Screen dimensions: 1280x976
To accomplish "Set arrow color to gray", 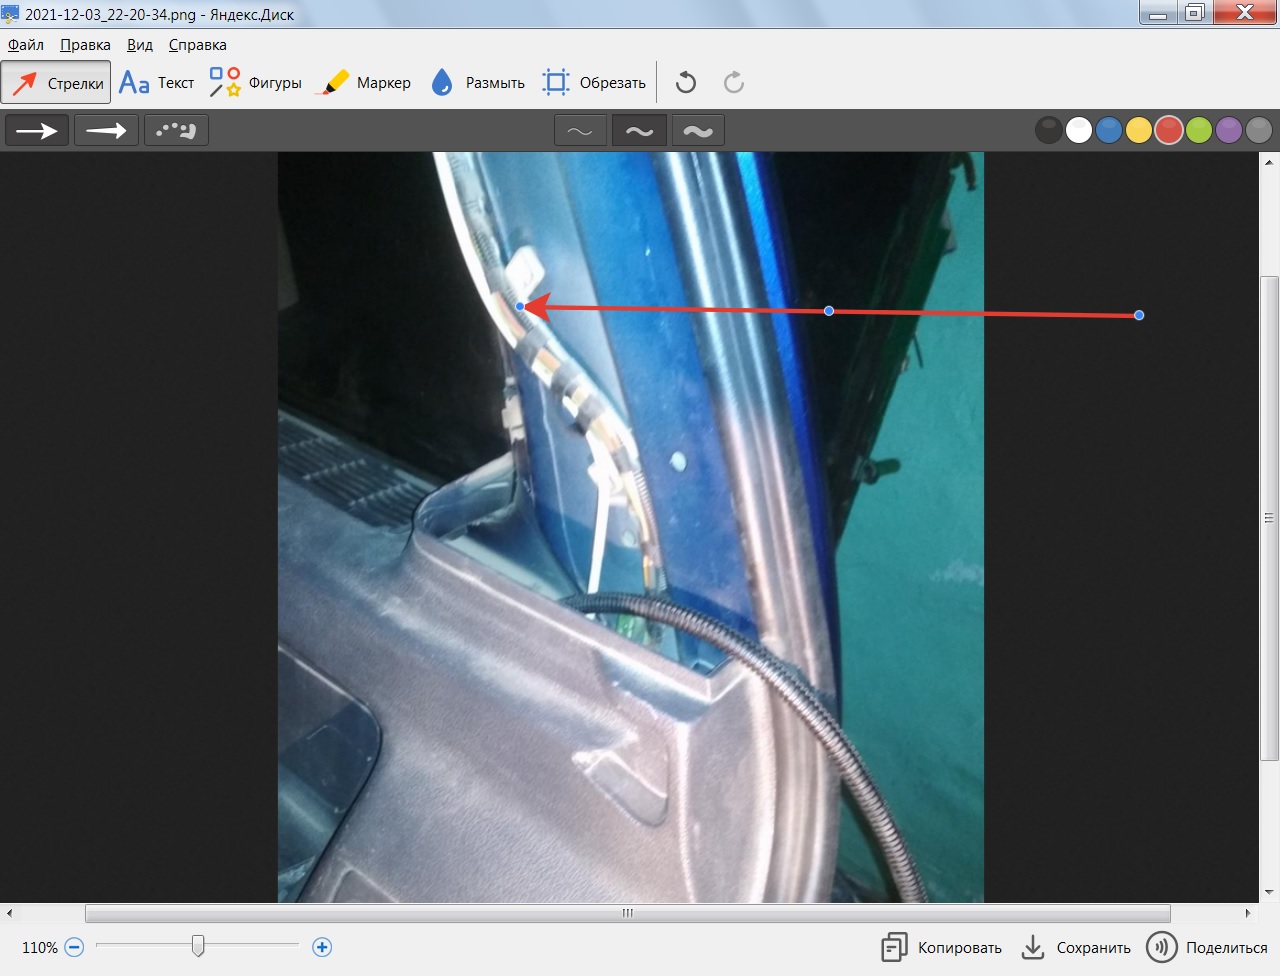I will click(1259, 130).
